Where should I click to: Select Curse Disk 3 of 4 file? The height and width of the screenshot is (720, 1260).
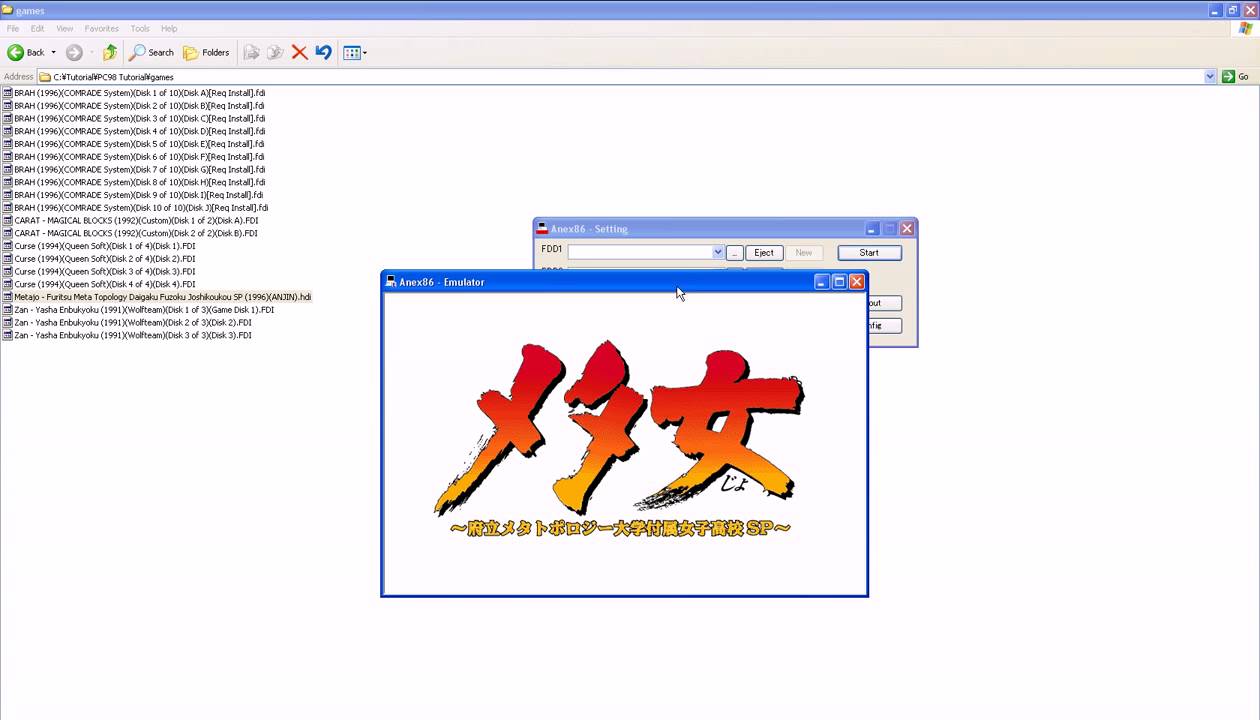tap(104, 272)
